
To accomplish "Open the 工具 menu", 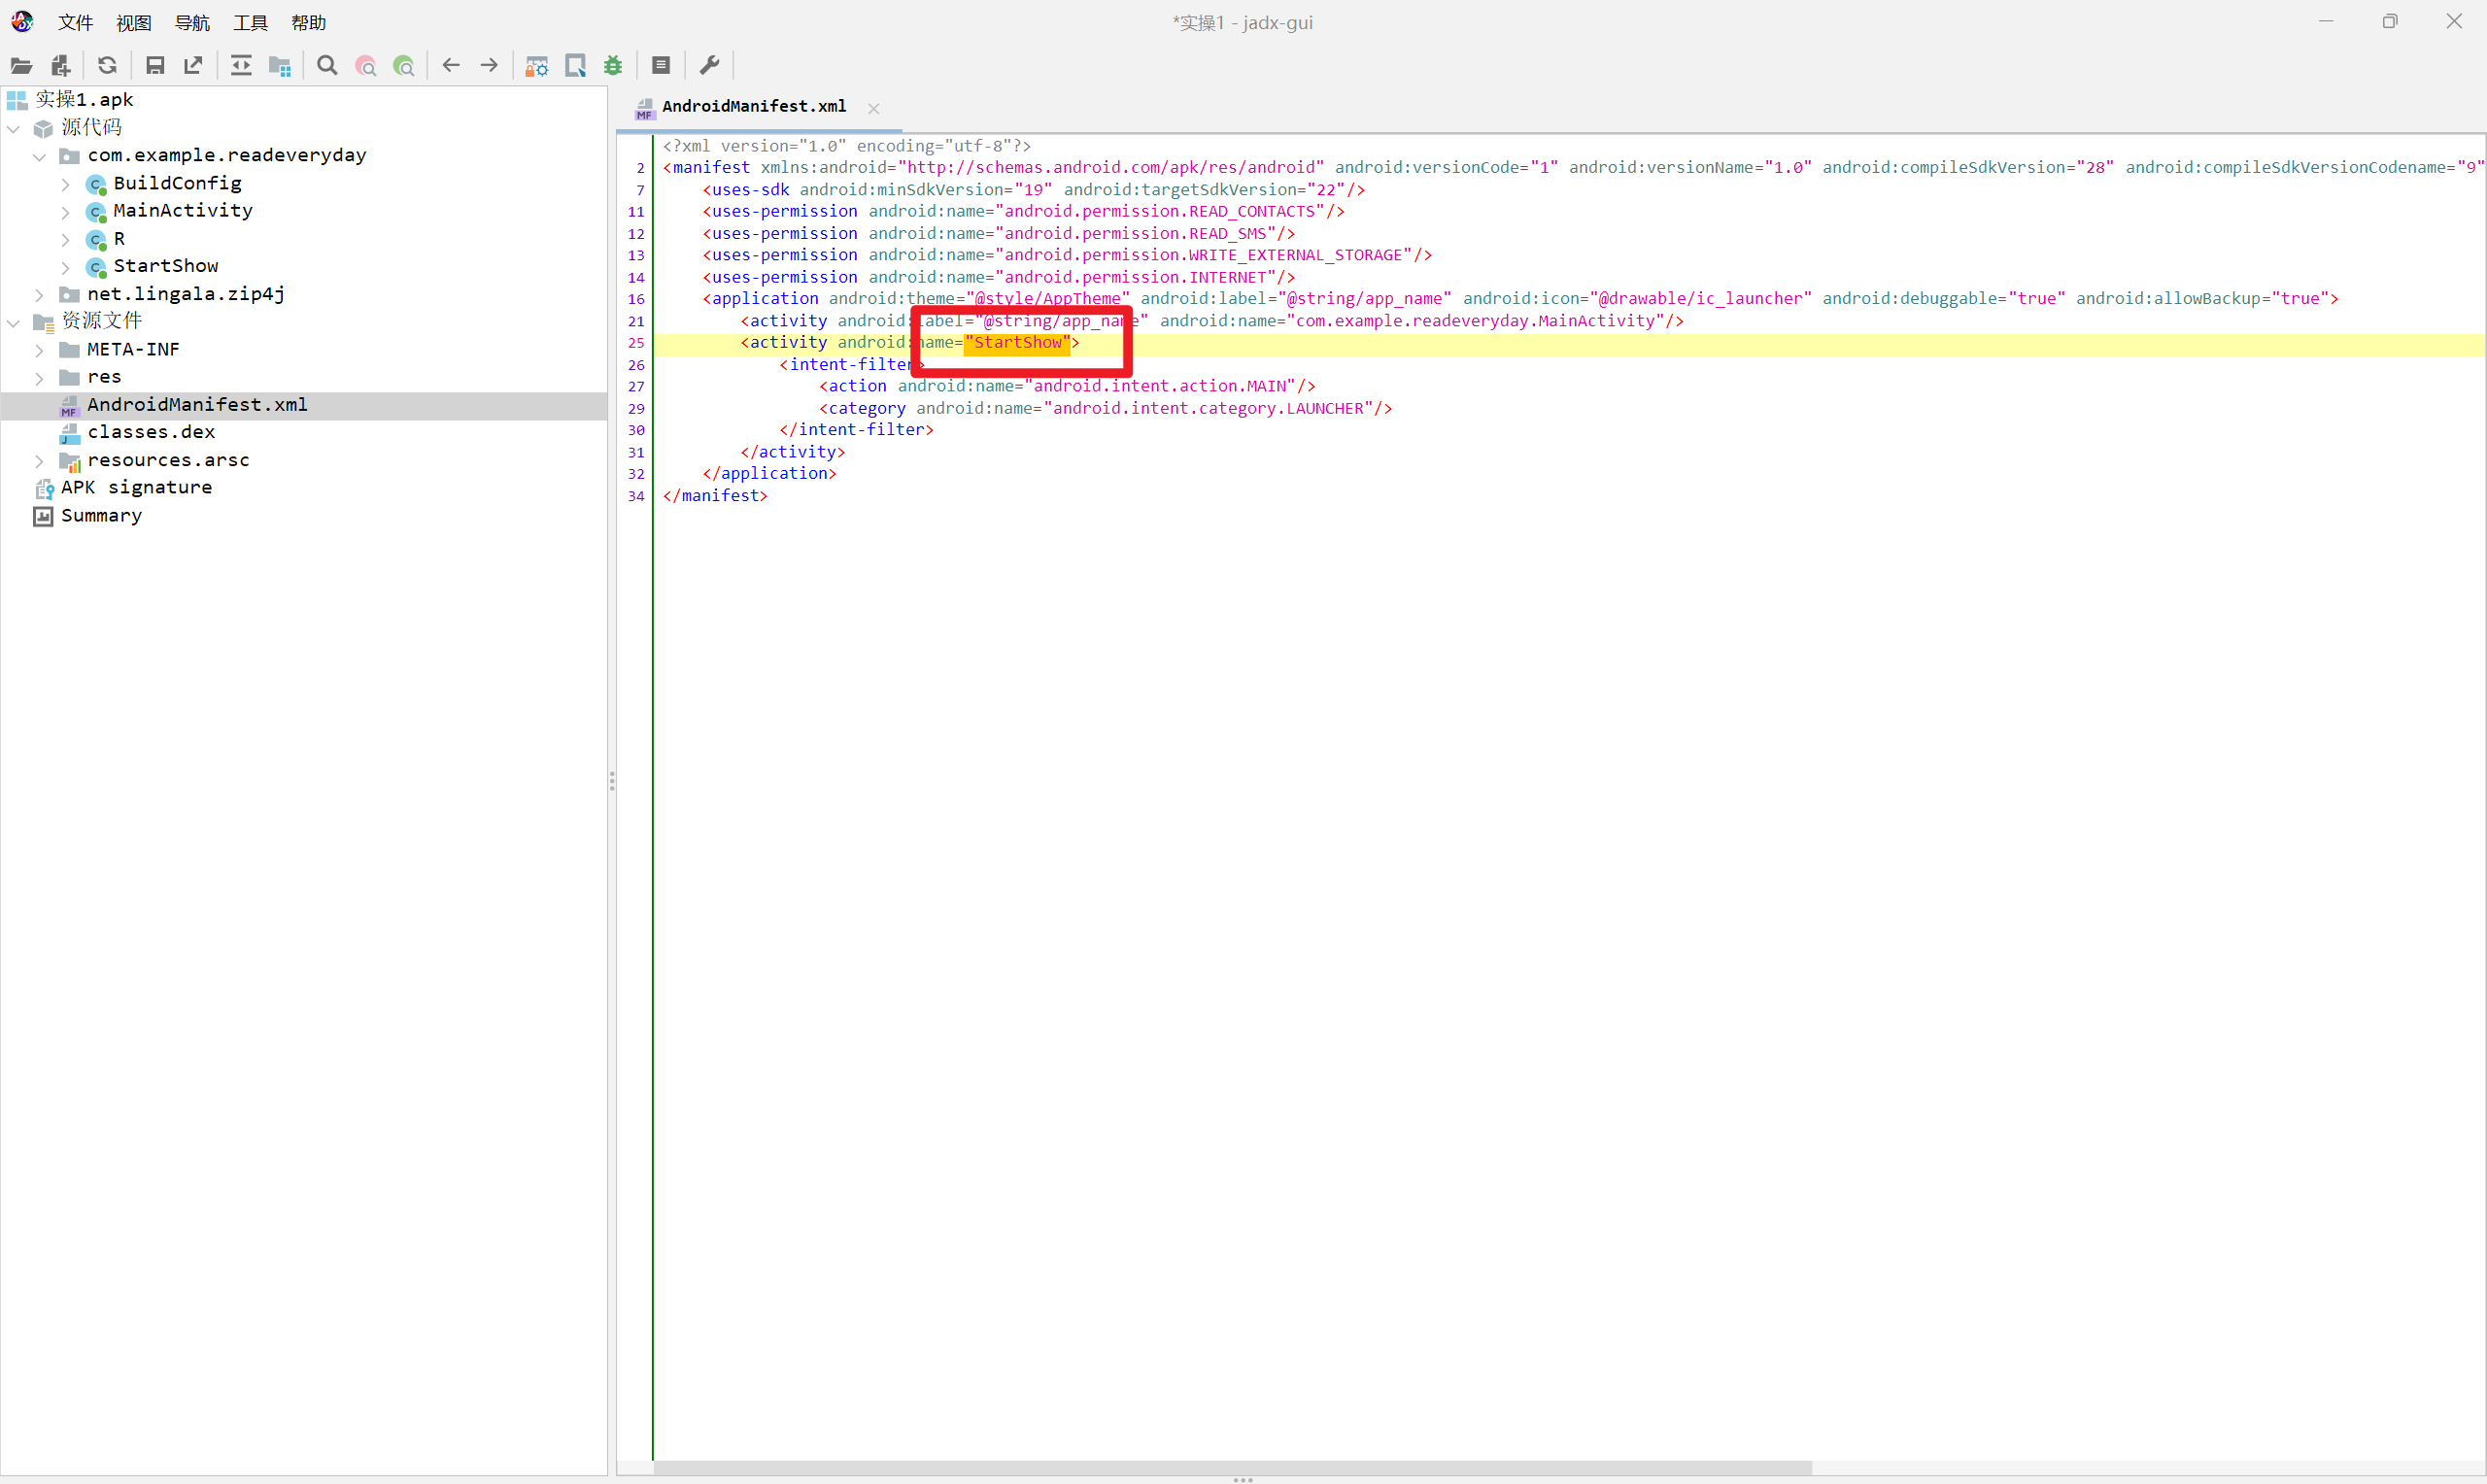I will click(x=250, y=23).
